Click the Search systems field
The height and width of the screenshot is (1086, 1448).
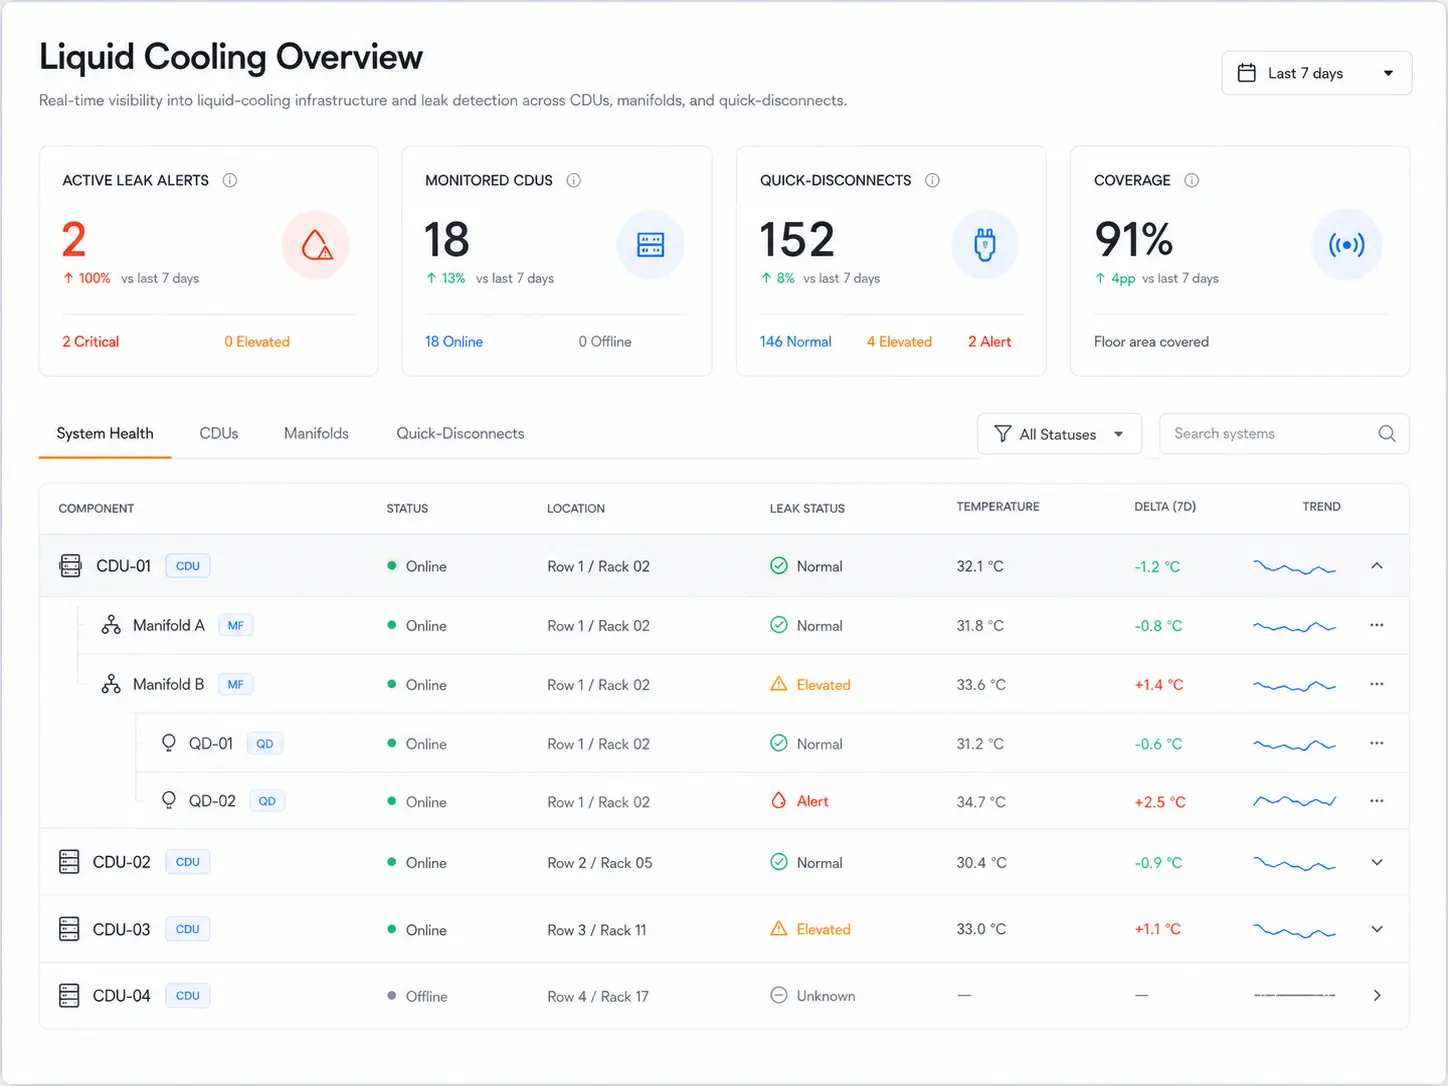1284,433
